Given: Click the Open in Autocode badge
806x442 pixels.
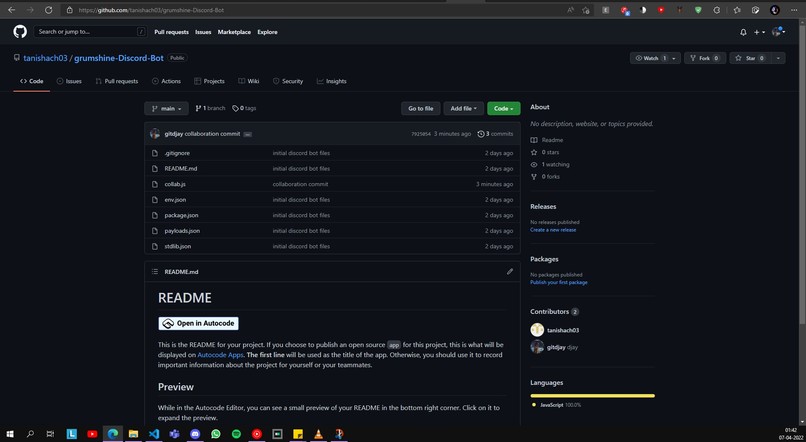Looking at the screenshot, I should [198, 323].
